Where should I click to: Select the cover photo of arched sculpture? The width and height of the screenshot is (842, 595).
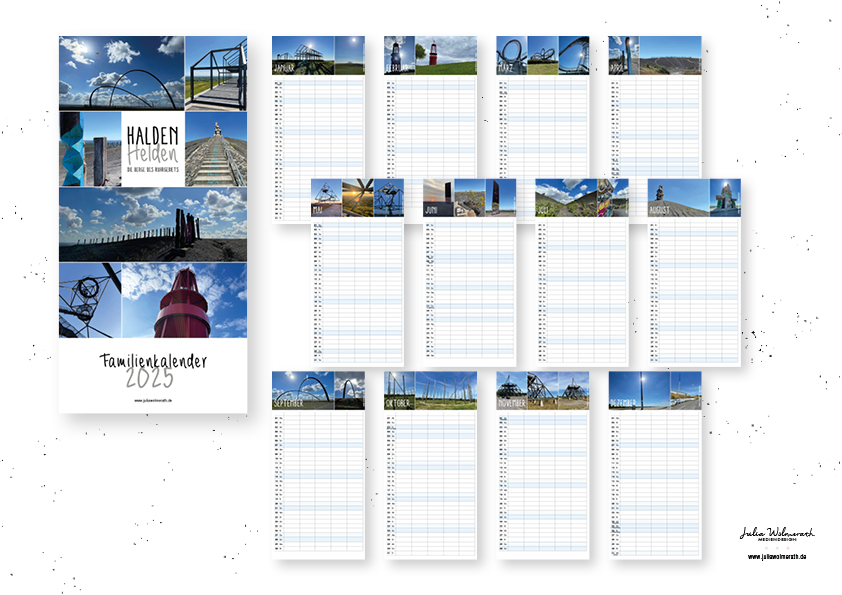[121, 73]
